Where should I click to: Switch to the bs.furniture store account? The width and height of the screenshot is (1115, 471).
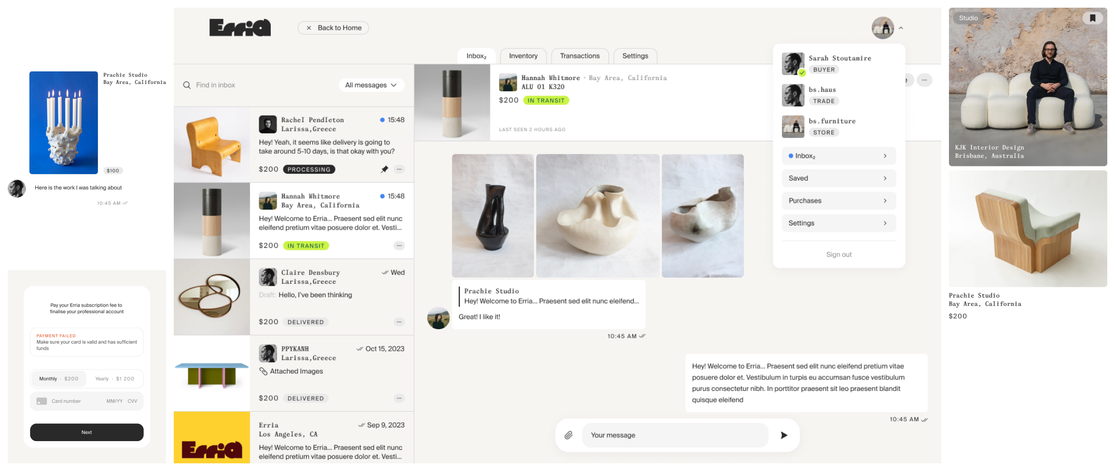coord(838,126)
